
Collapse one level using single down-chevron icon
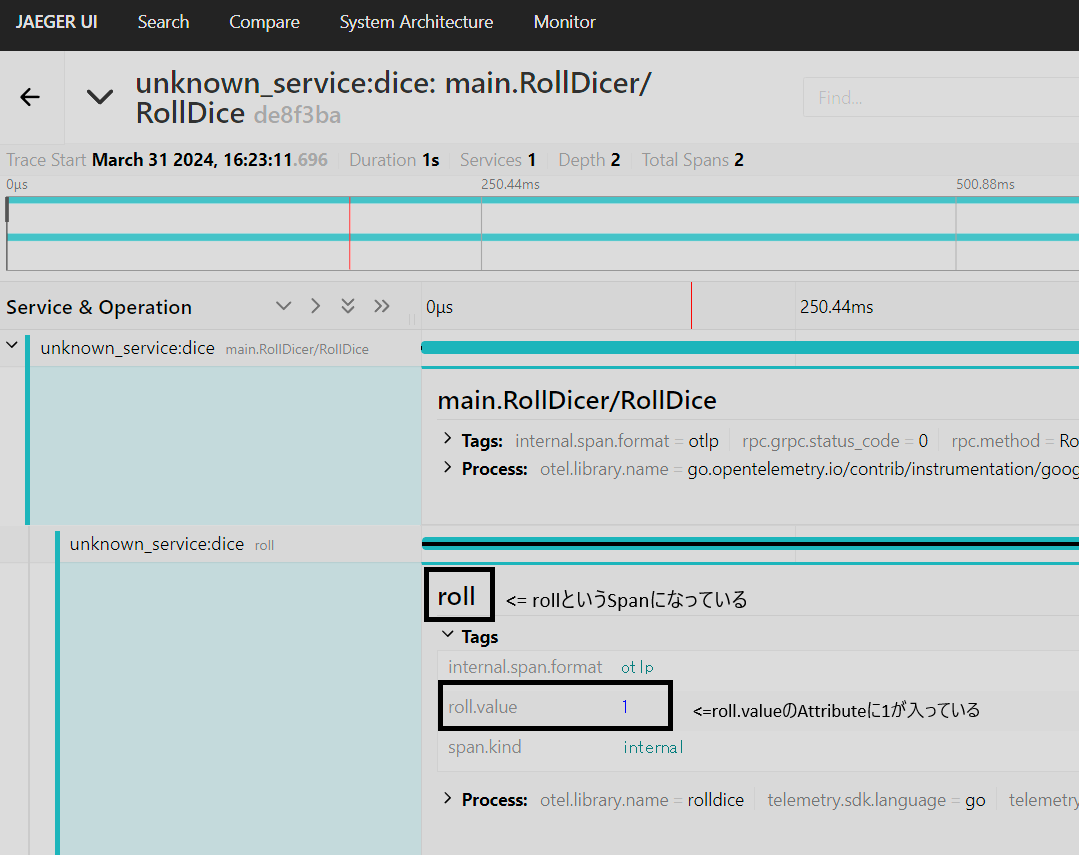click(x=283, y=306)
